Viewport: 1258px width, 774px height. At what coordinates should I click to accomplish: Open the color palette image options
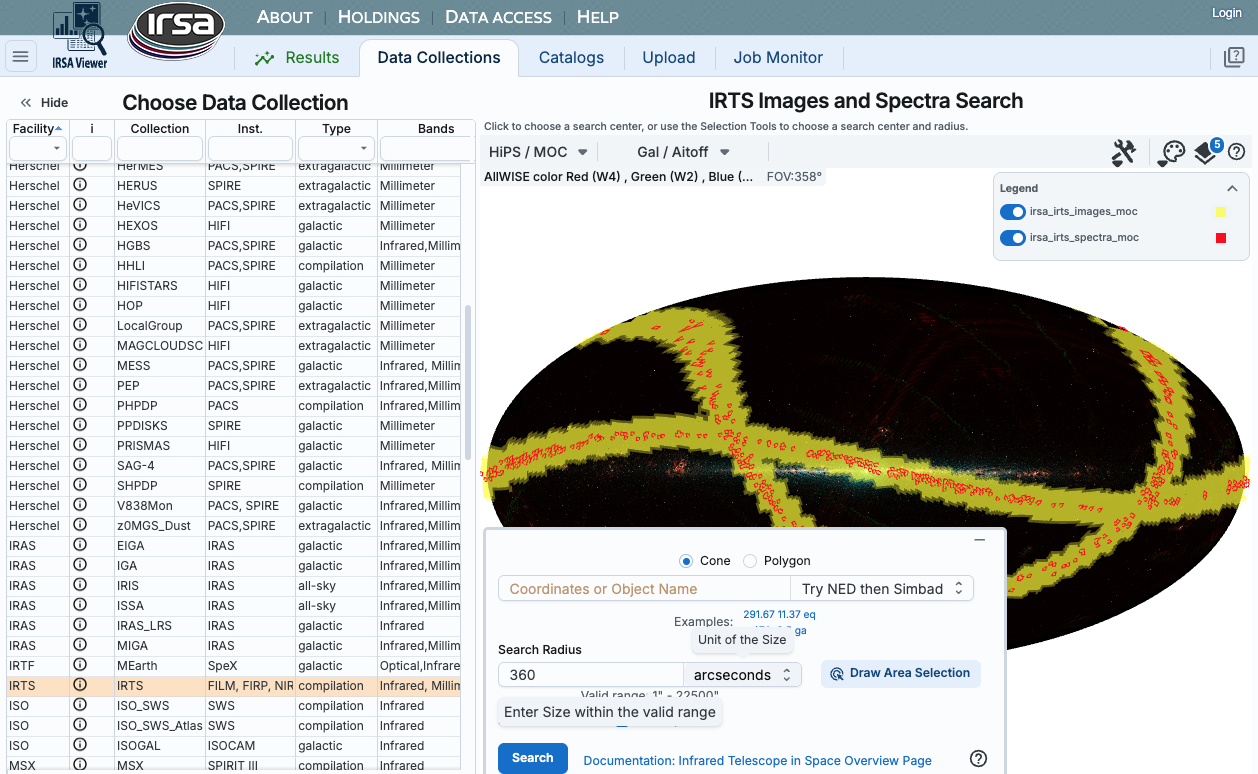1171,152
